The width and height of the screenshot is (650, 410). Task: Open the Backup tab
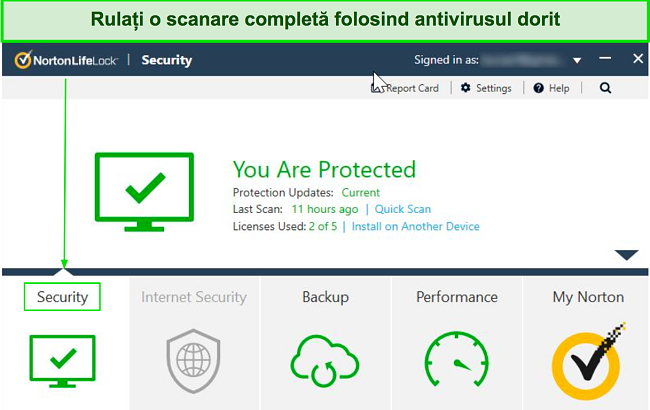(x=325, y=297)
